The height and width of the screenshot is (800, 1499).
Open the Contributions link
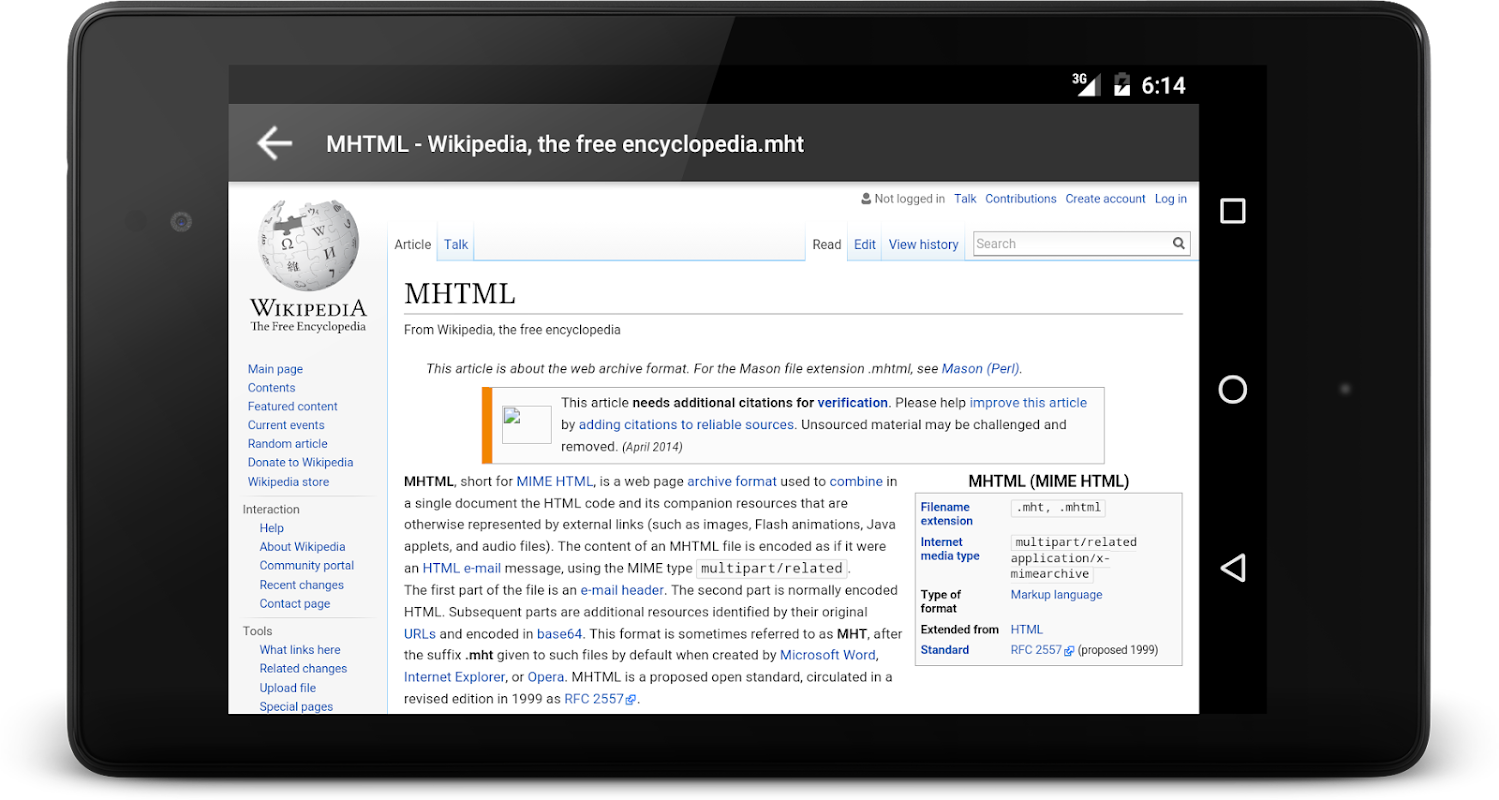coord(1021,199)
